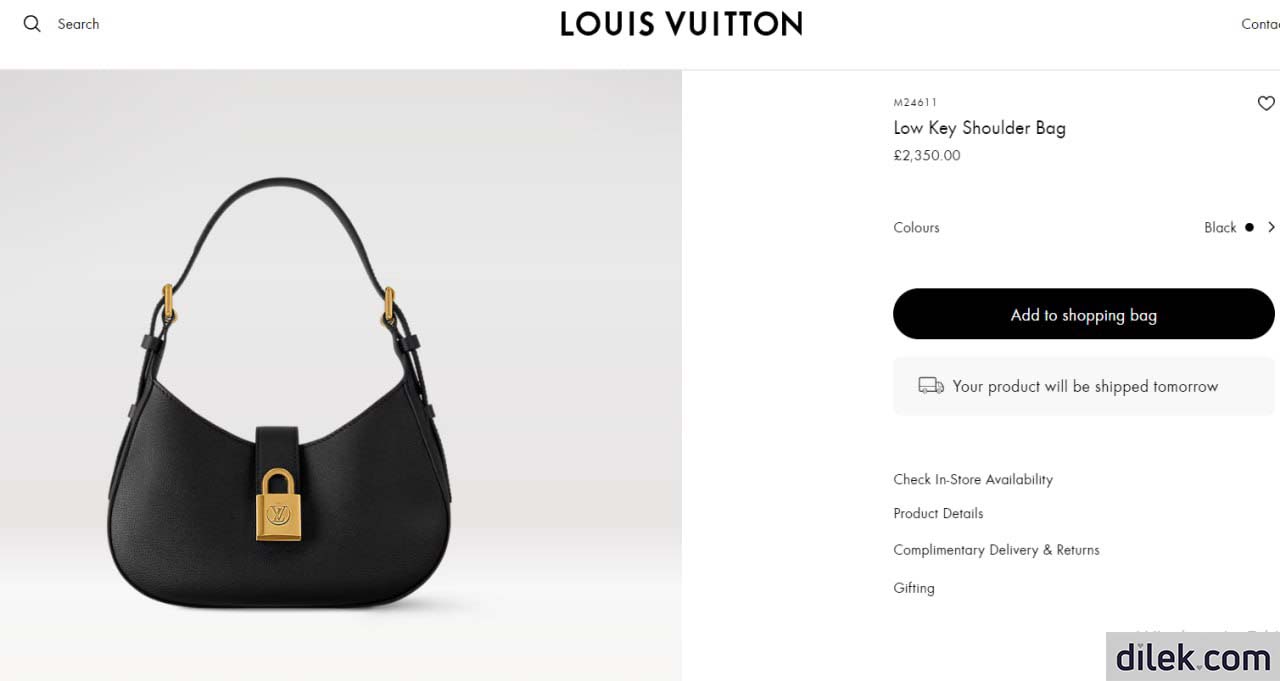Click the Black colour name label

coord(1220,227)
